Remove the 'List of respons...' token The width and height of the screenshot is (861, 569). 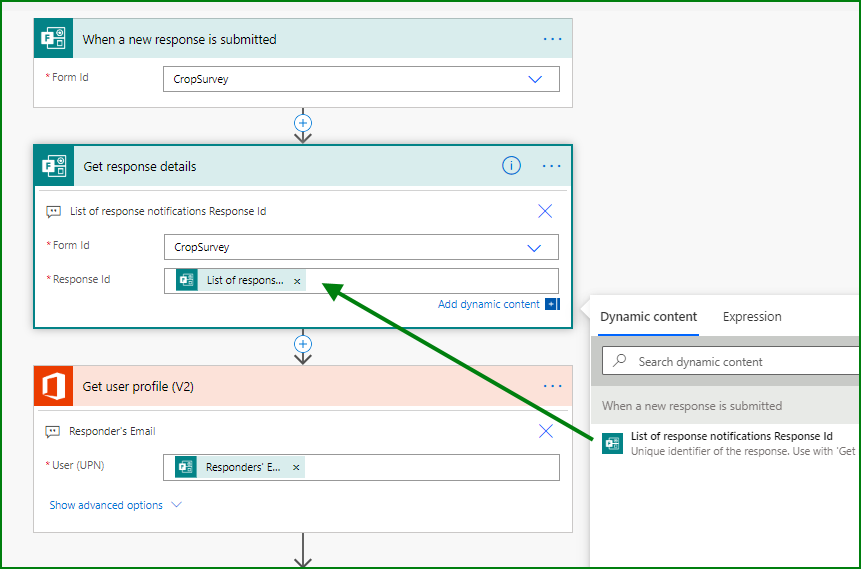coord(297,281)
